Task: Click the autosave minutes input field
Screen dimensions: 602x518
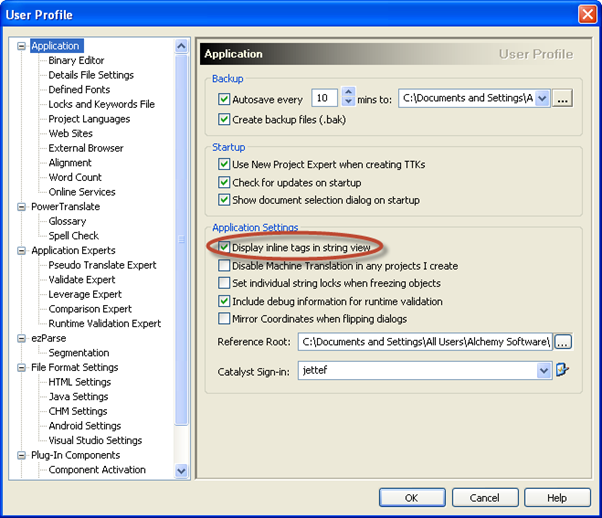Action: [x=324, y=98]
